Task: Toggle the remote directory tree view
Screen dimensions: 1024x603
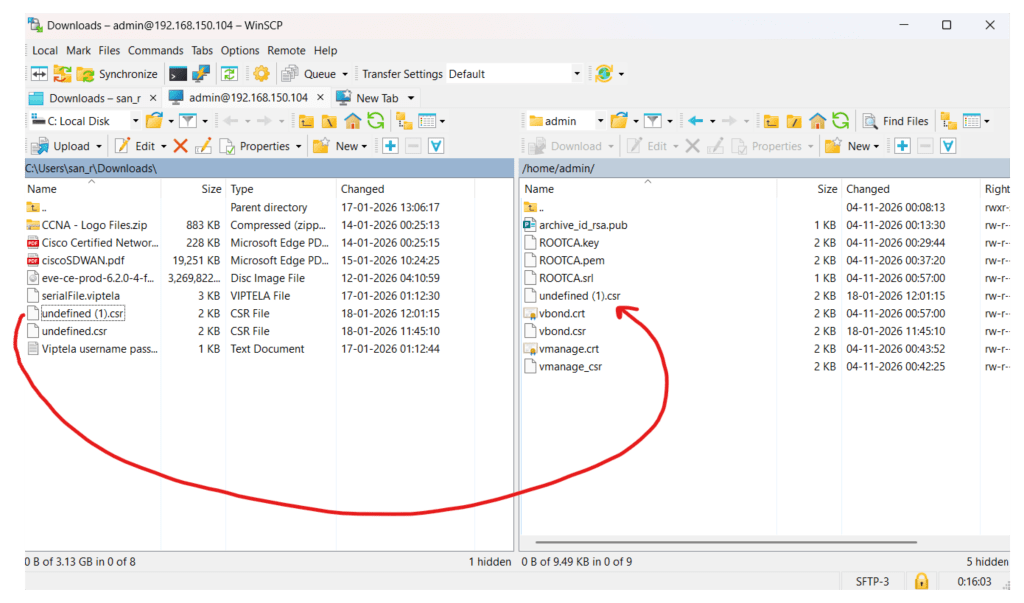Action: 948,121
